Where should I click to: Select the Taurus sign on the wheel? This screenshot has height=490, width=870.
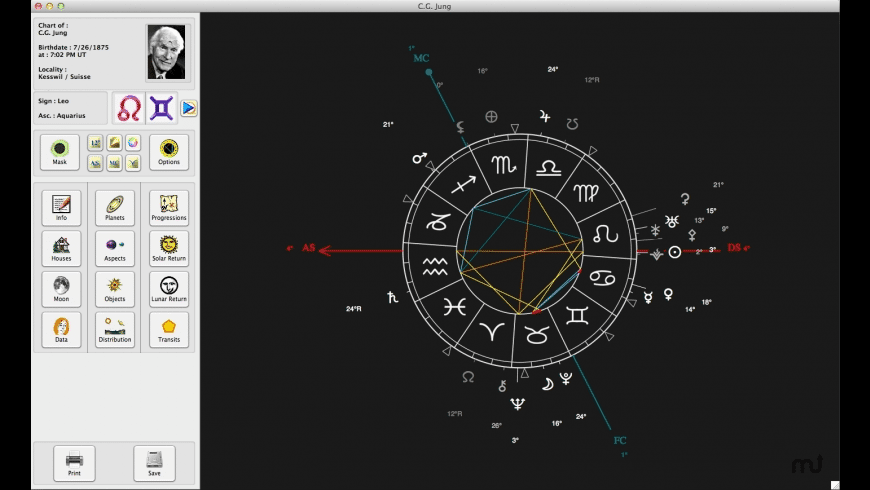tap(537, 335)
